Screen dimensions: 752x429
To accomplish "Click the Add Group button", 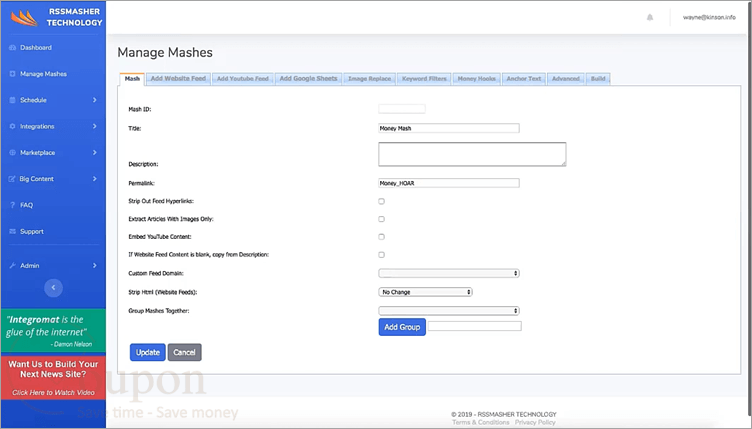I will (x=402, y=327).
